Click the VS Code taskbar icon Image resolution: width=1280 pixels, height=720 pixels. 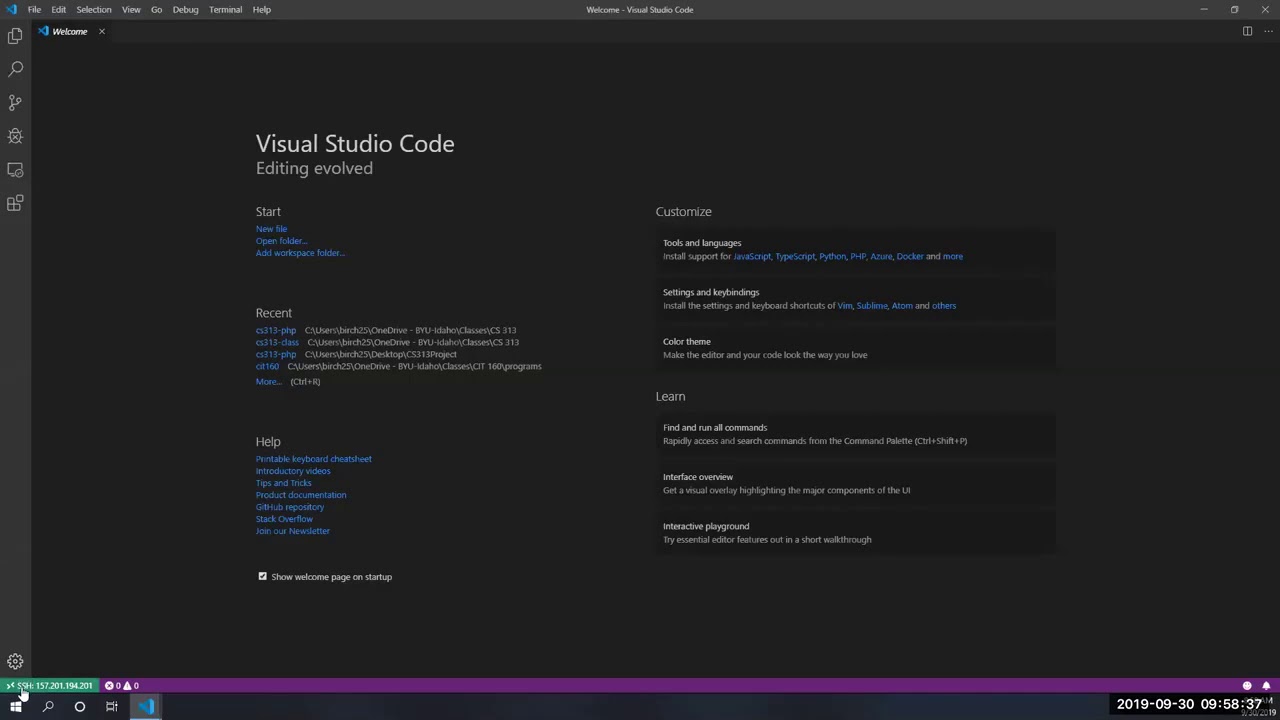[146, 707]
